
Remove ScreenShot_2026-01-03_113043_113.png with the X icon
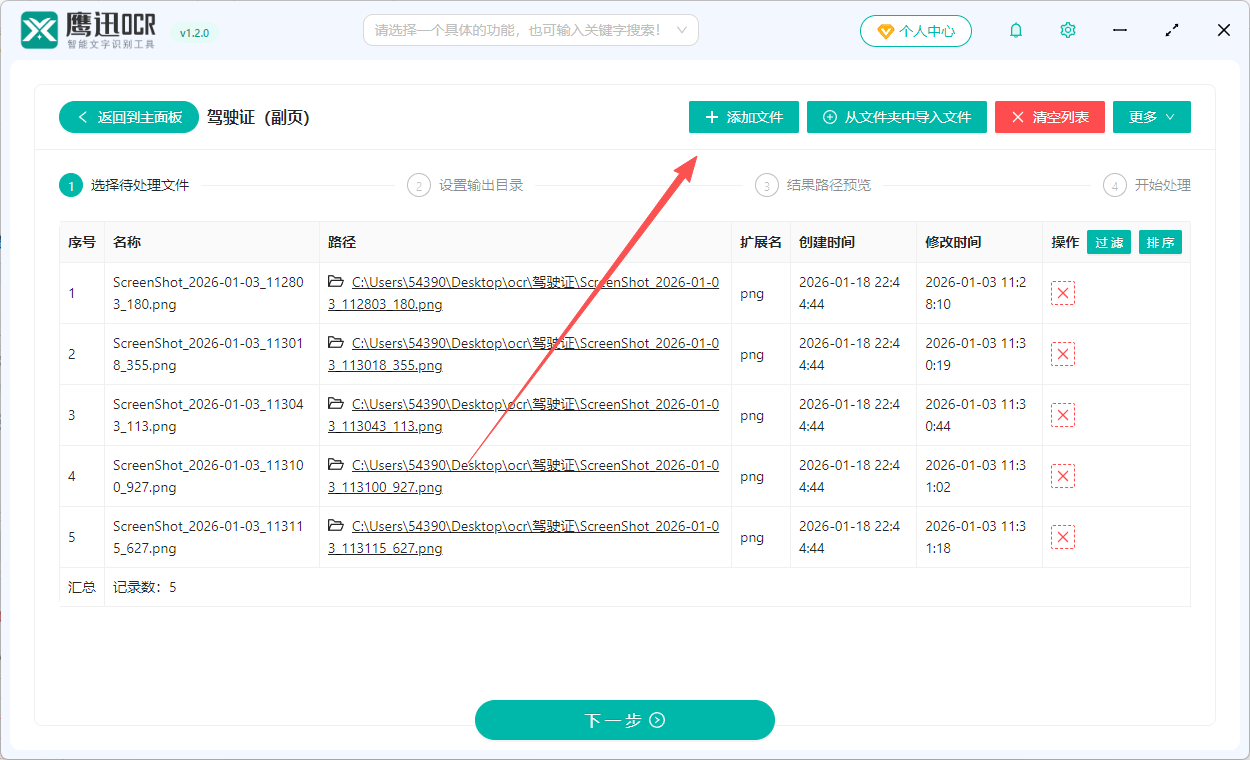pos(1062,414)
